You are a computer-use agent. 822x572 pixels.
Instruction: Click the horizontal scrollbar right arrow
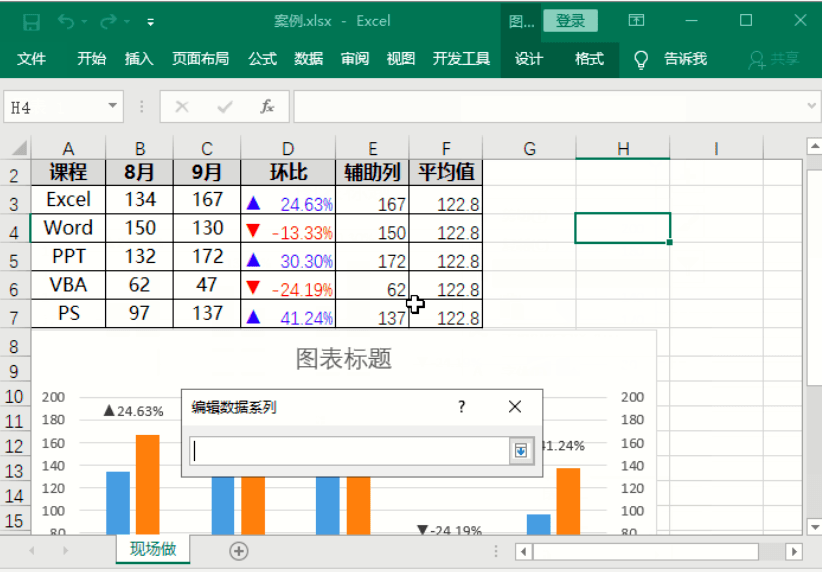[x=793, y=551]
